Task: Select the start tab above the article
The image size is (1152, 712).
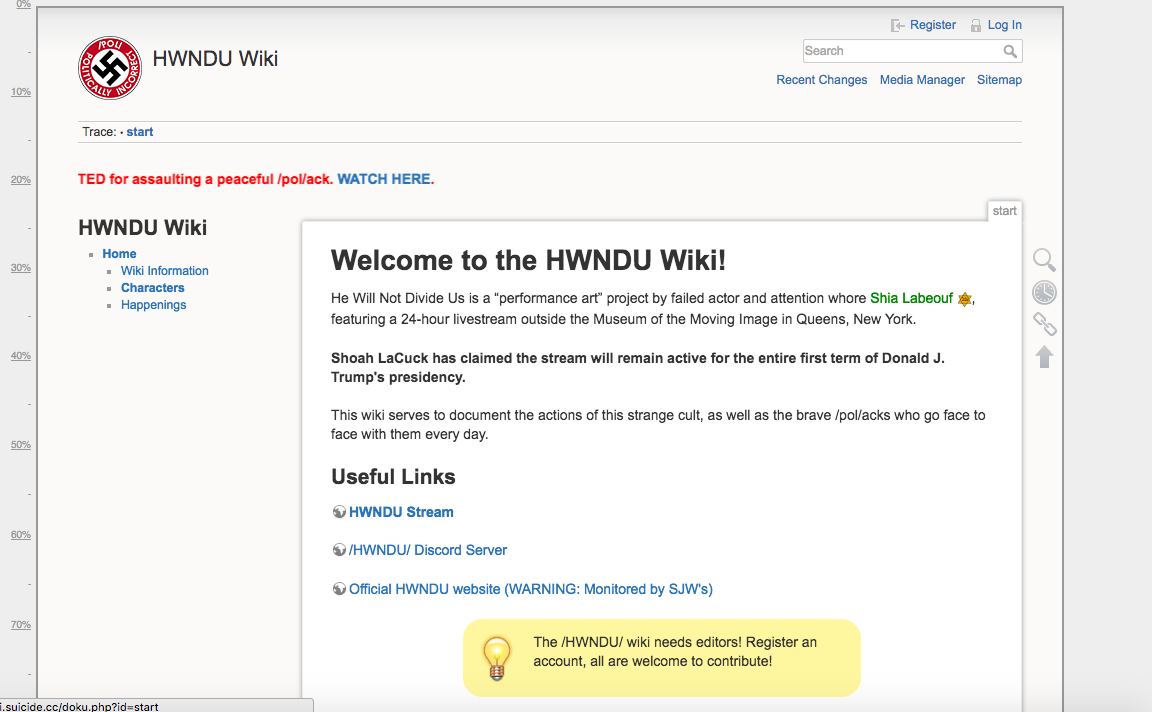Action: (x=1005, y=211)
